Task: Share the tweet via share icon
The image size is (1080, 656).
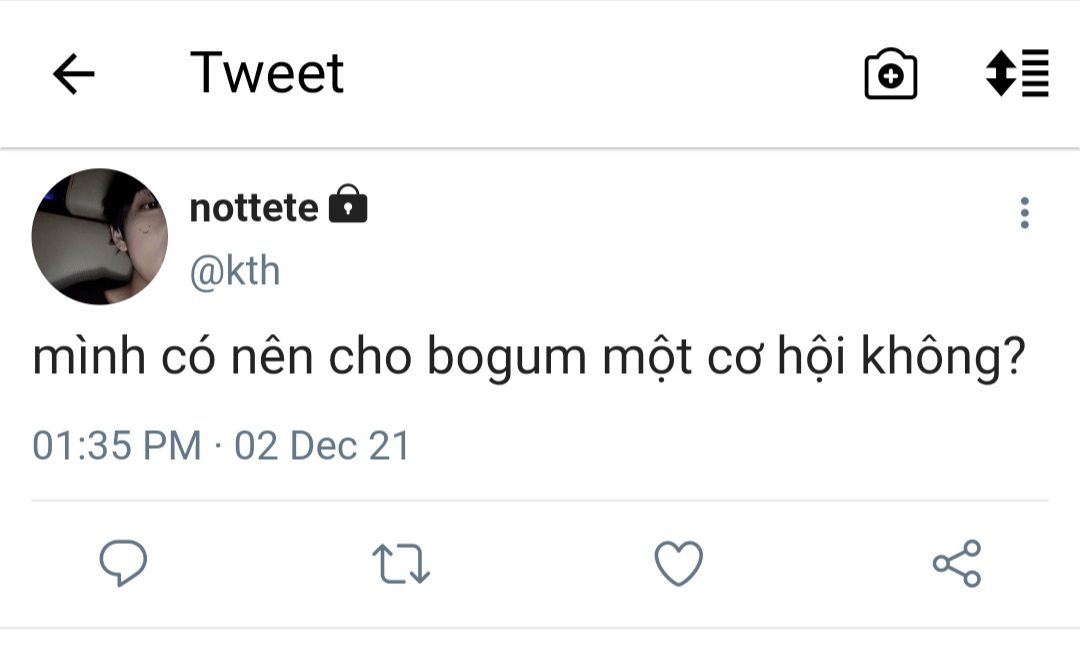Action: [957, 563]
